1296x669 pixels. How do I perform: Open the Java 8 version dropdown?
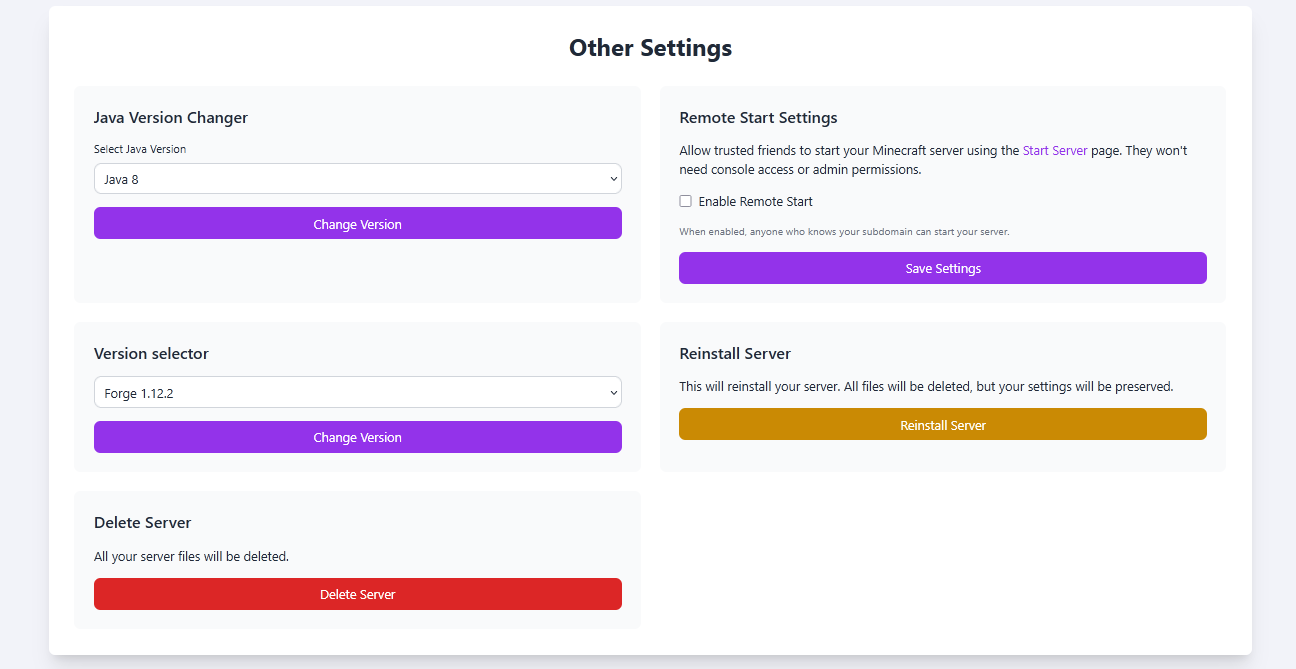click(x=357, y=179)
